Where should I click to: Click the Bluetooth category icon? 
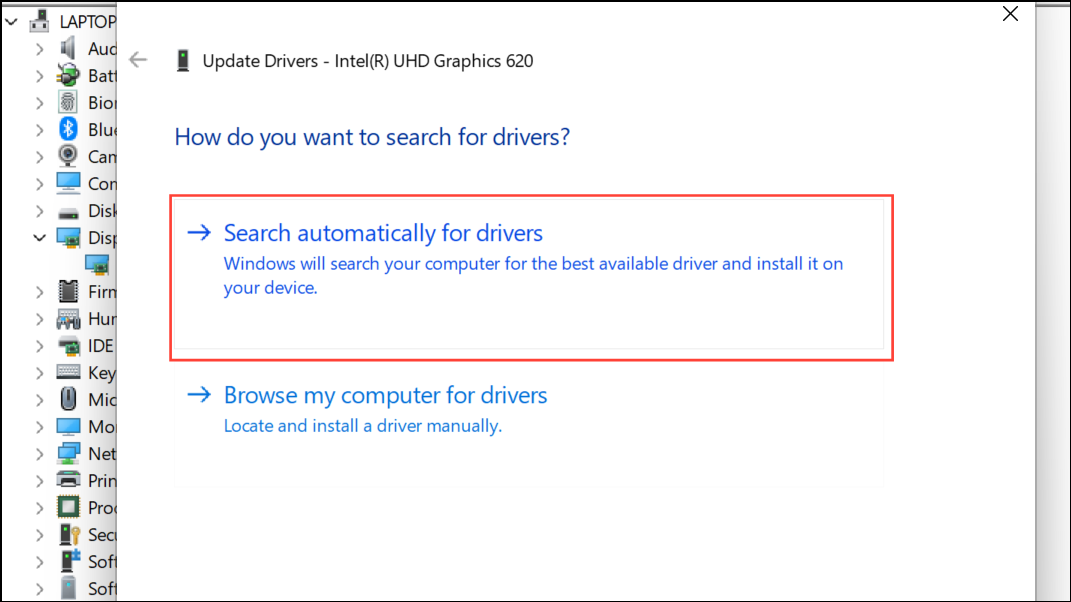click(68, 129)
